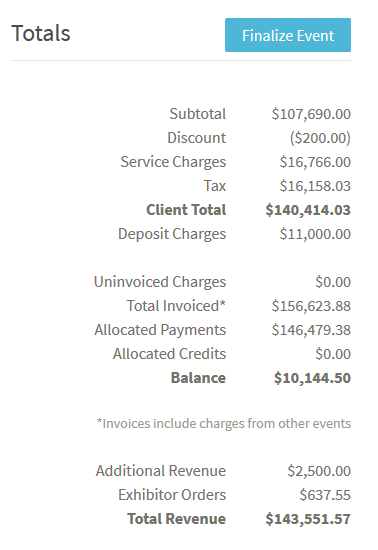Click the Tax amount $16,158.03

pyautogui.click(x=315, y=186)
